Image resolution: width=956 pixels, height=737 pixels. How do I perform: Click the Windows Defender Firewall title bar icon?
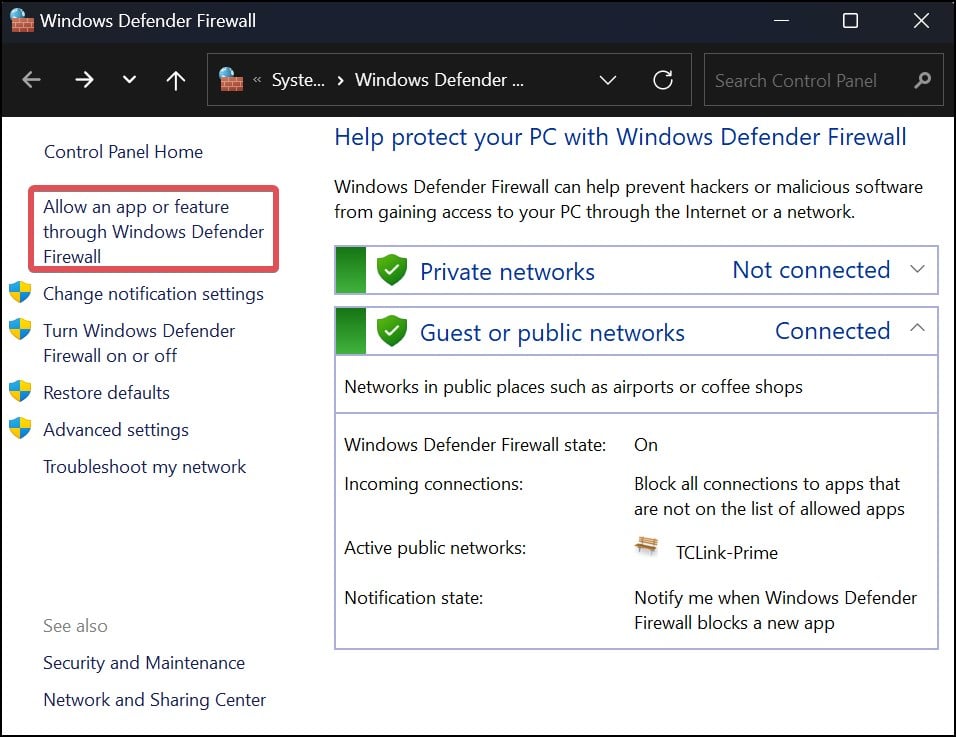21,20
